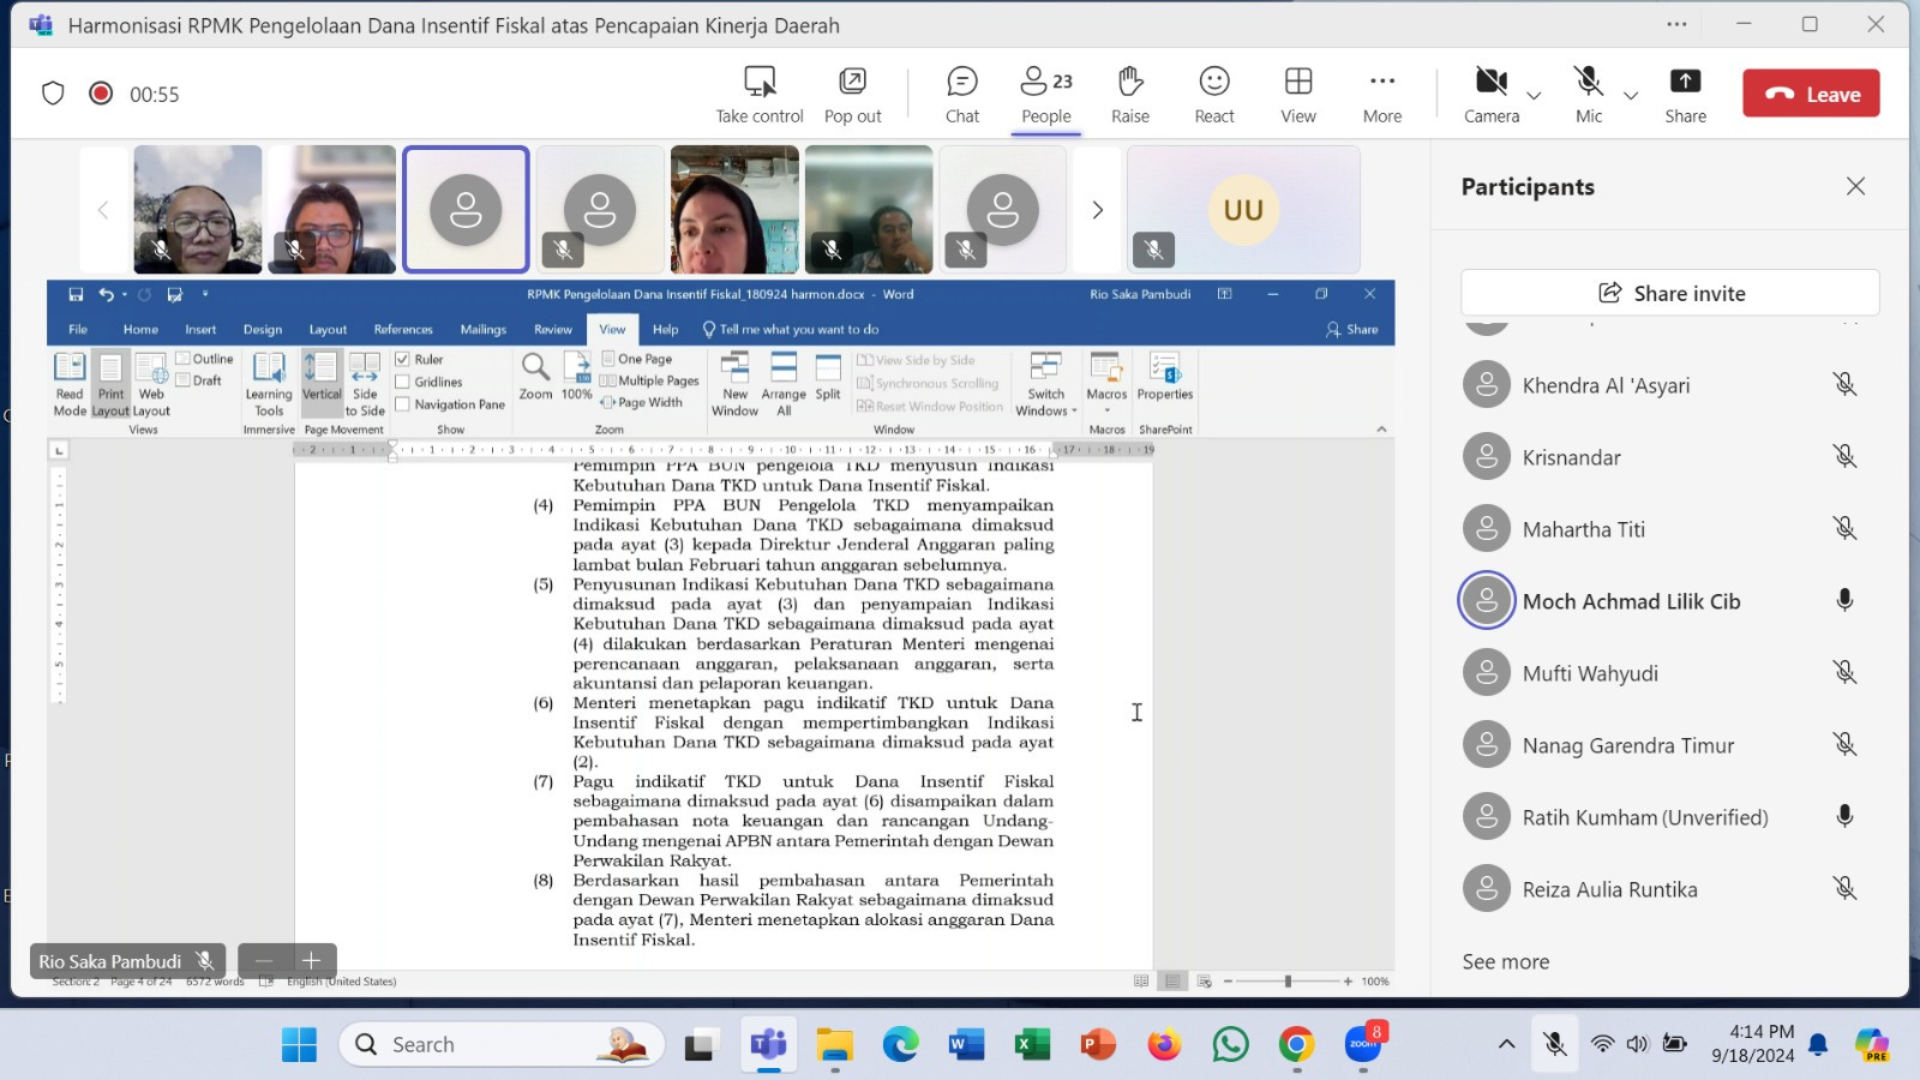Switch to the References ribbon tab
The height and width of the screenshot is (1080, 1920).
[403, 329]
